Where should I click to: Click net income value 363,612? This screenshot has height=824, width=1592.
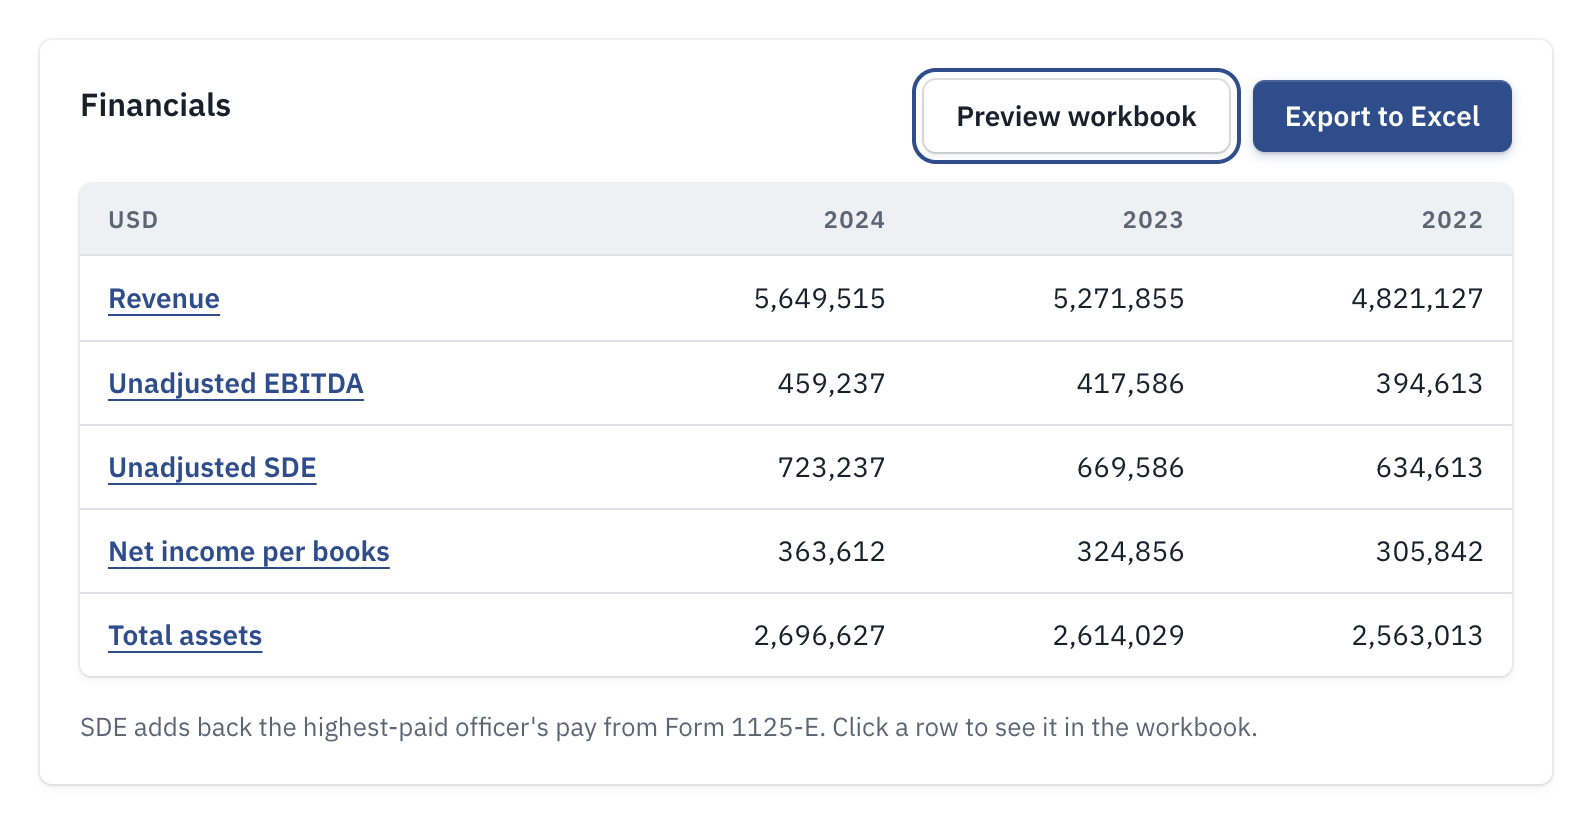(832, 552)
